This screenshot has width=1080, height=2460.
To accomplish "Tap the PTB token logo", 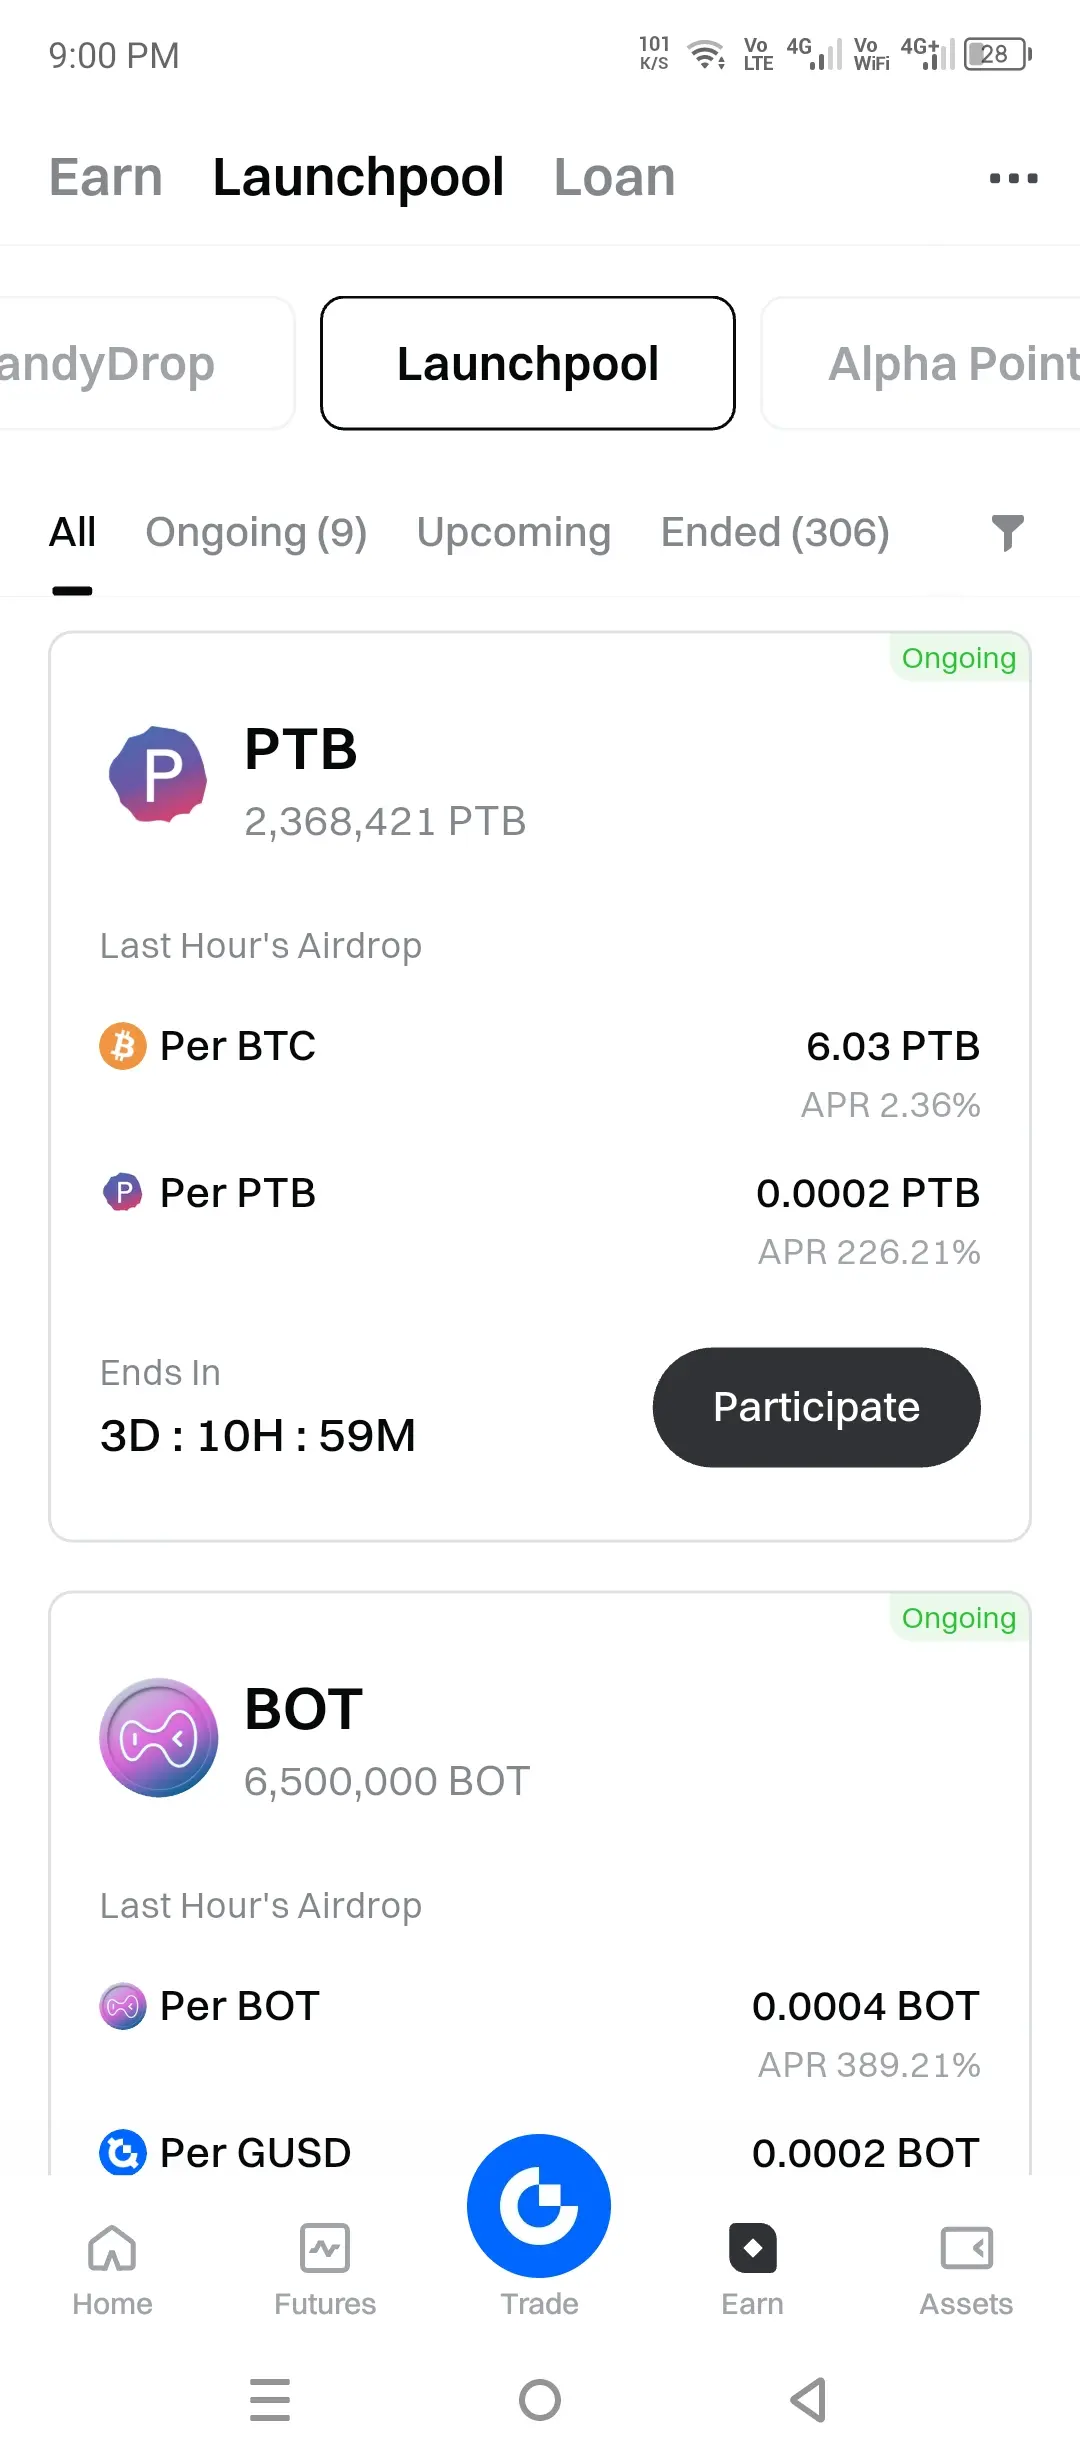I will [x=158, y=774].
